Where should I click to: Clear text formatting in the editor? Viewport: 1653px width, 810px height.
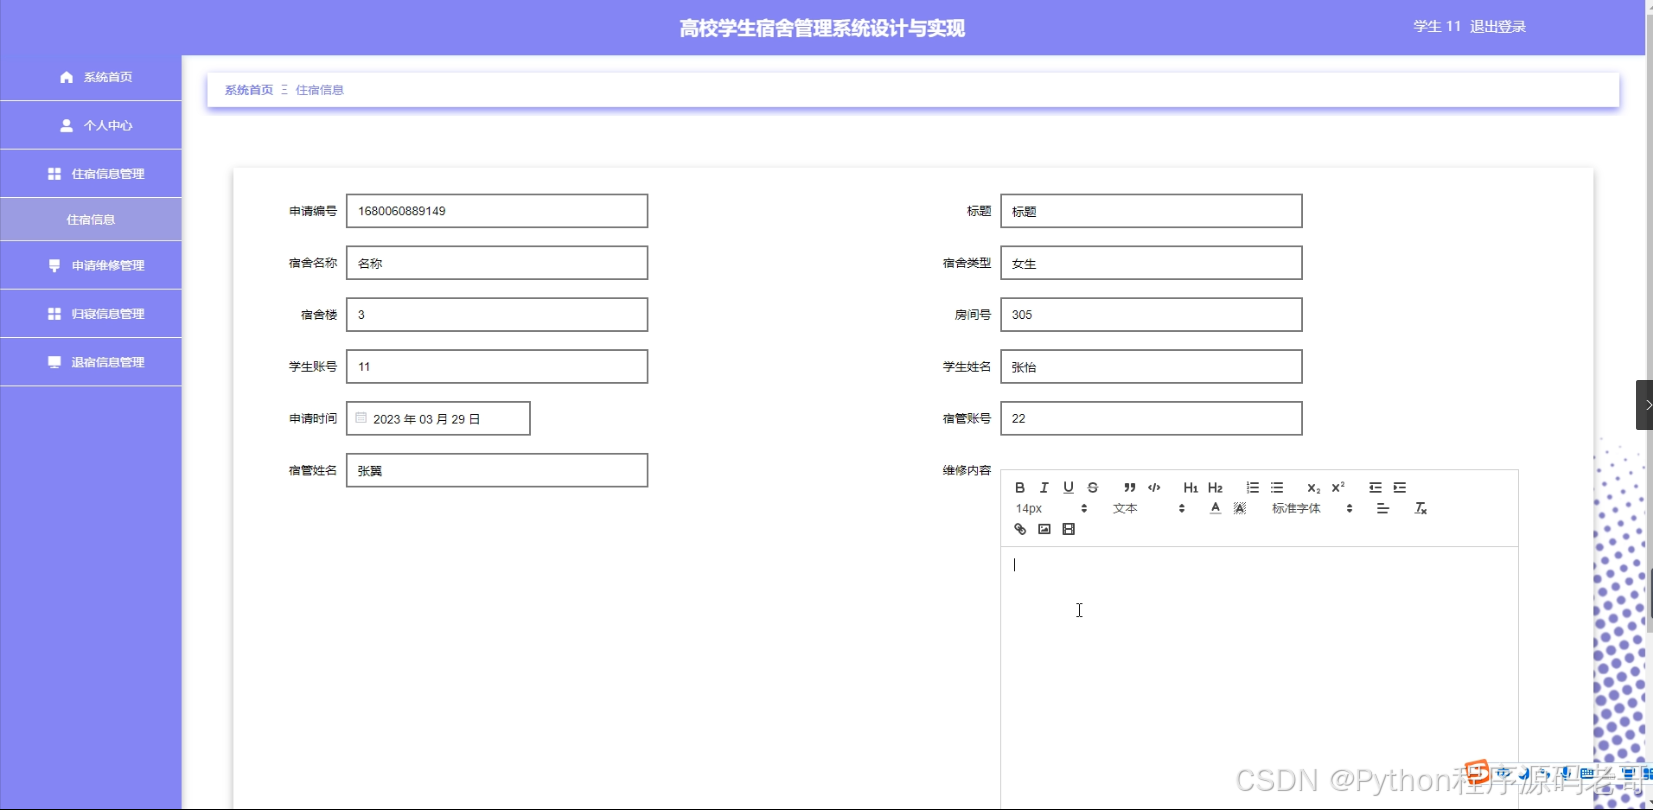[1420, 509]
